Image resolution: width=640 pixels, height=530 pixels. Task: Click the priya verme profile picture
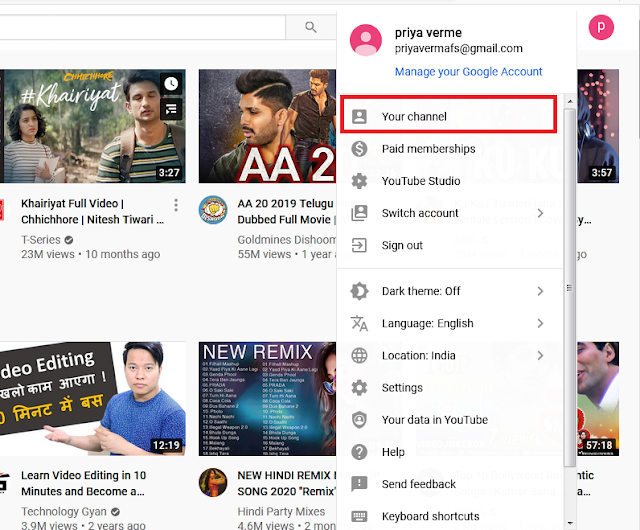[x=366, y=40]
